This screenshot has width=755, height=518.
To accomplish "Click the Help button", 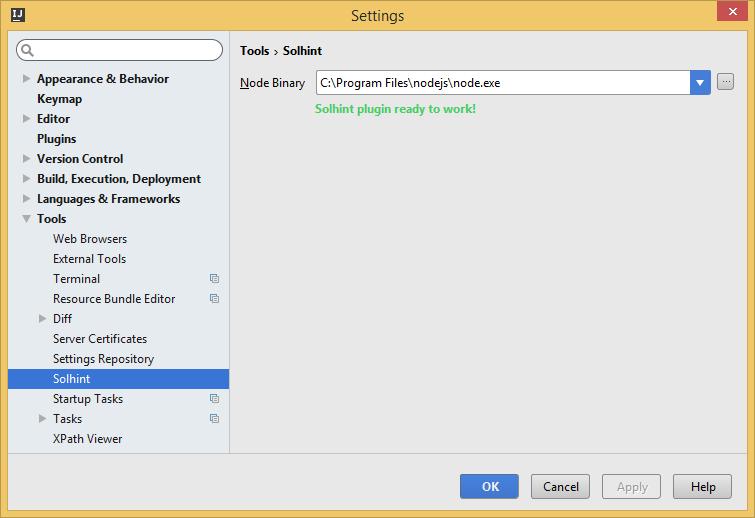I will pos(703,486).
